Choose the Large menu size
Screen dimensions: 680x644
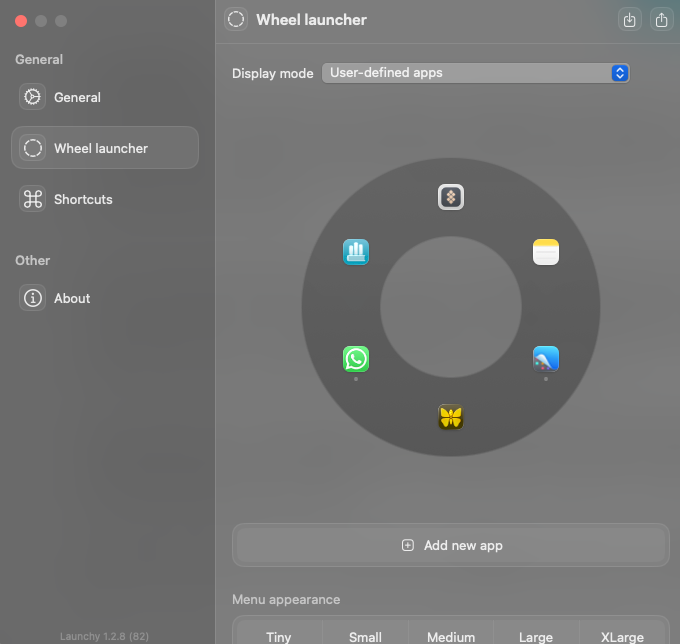(x=536, y=637)
